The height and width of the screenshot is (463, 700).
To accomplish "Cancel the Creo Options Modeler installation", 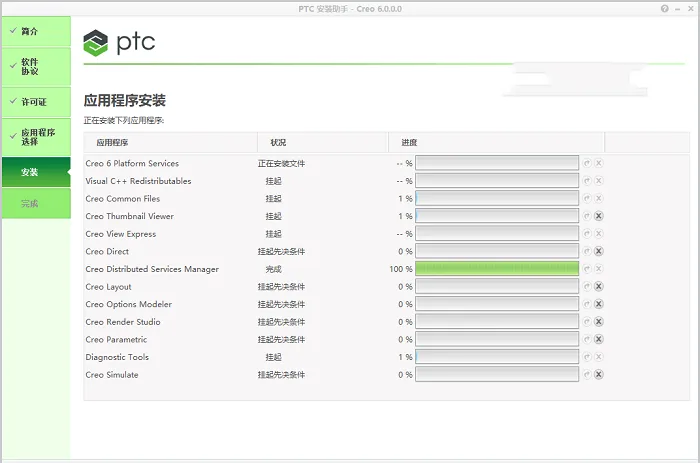I will [x=599, y=304].
